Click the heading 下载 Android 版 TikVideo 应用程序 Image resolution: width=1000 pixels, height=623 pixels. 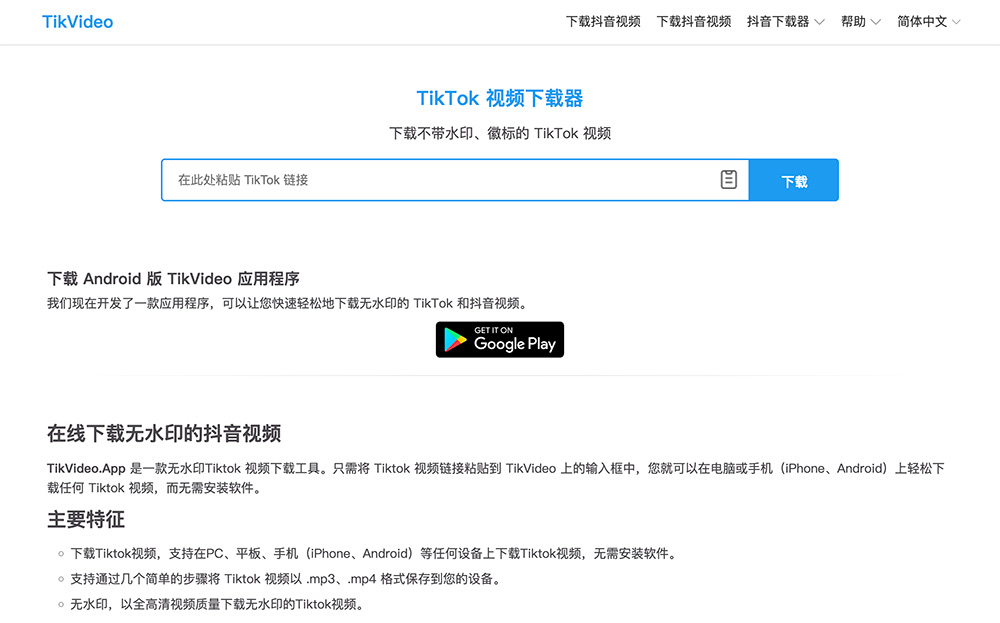coord(173,279)
